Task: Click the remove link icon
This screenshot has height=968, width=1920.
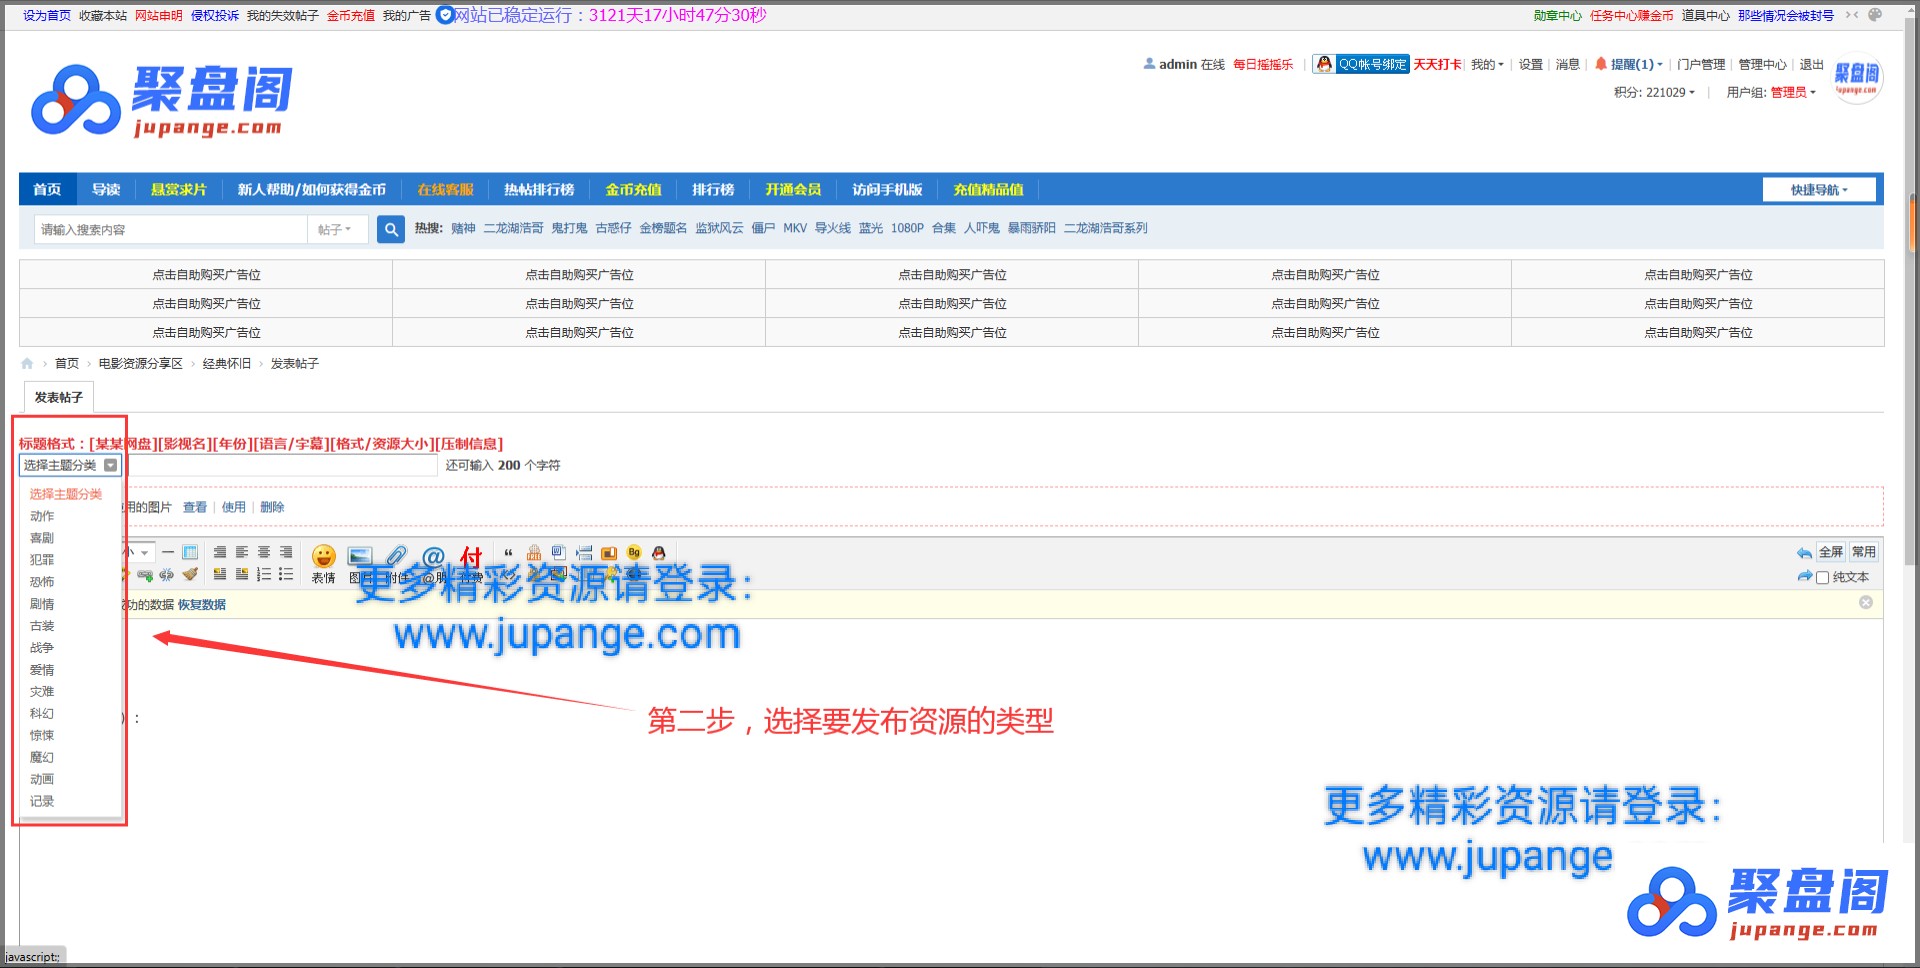Action: point(167,574)
